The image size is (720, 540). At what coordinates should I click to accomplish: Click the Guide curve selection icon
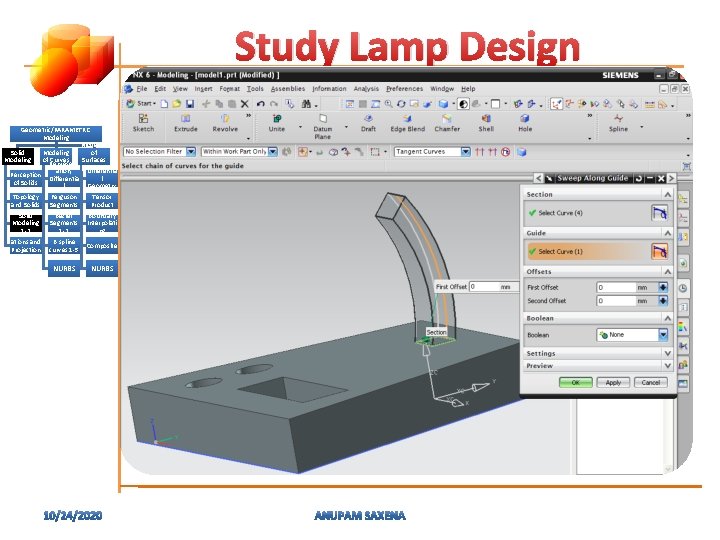(659, 252)
